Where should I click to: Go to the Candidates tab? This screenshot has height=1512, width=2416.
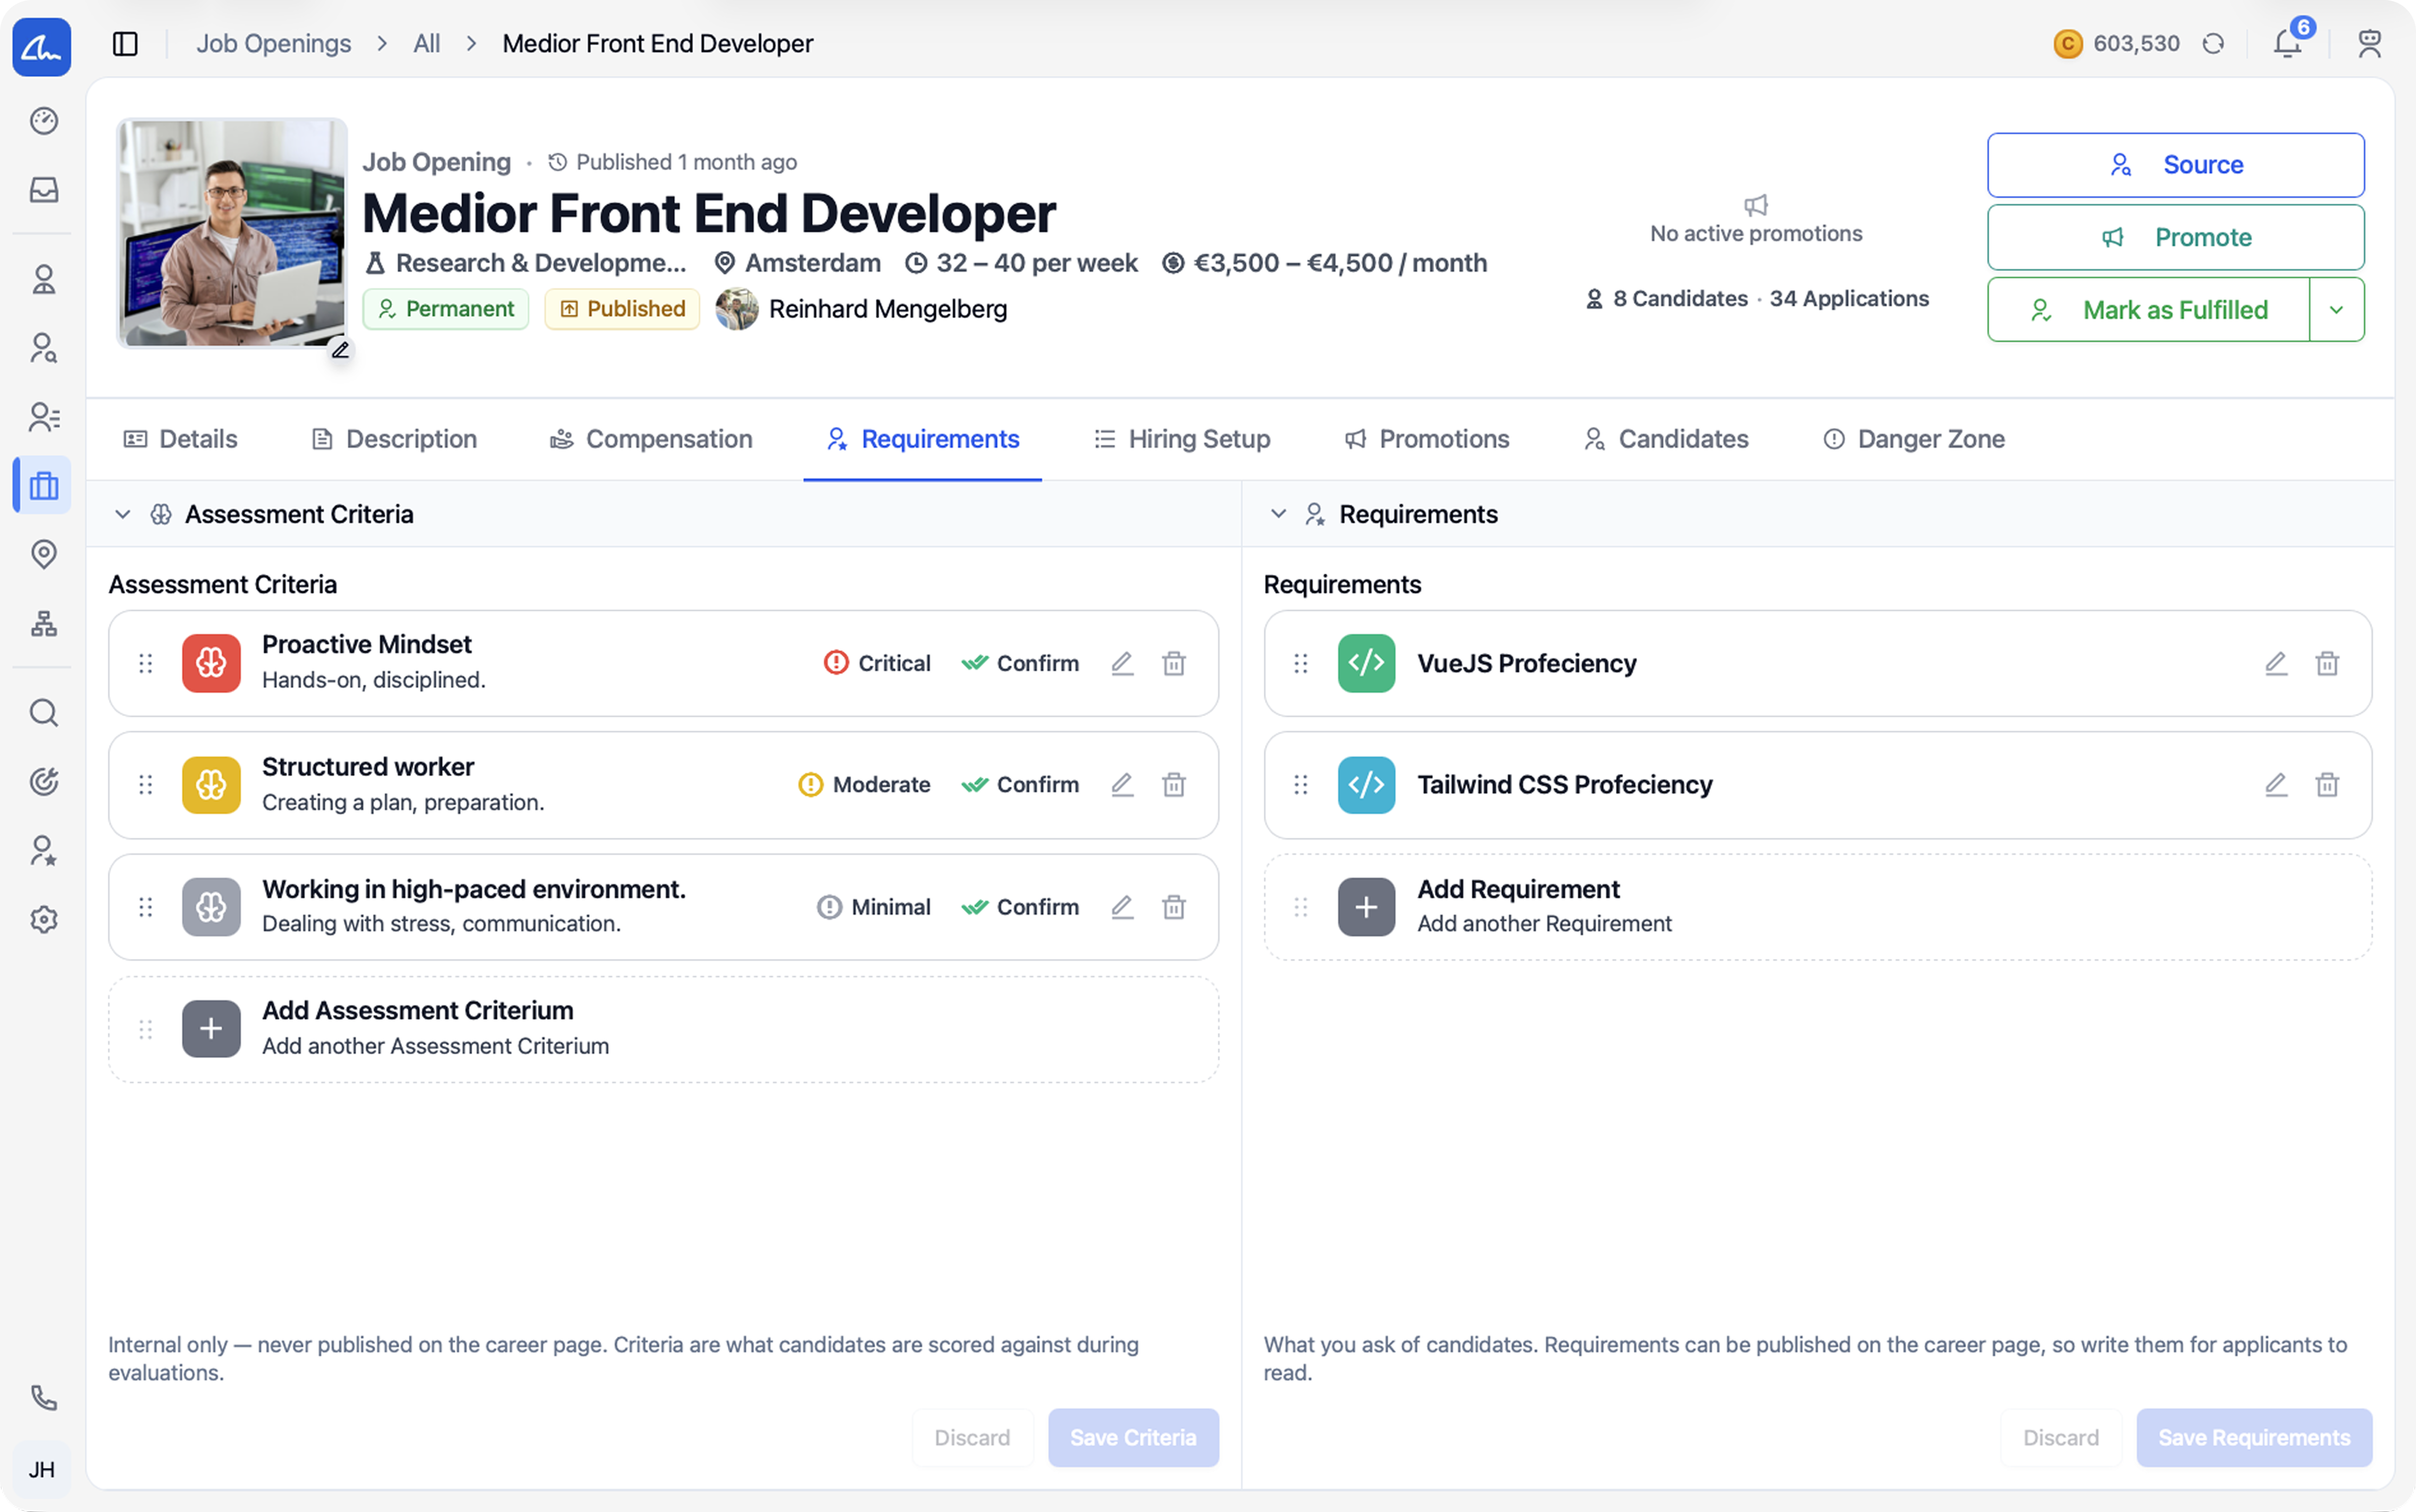[1666, 440]
